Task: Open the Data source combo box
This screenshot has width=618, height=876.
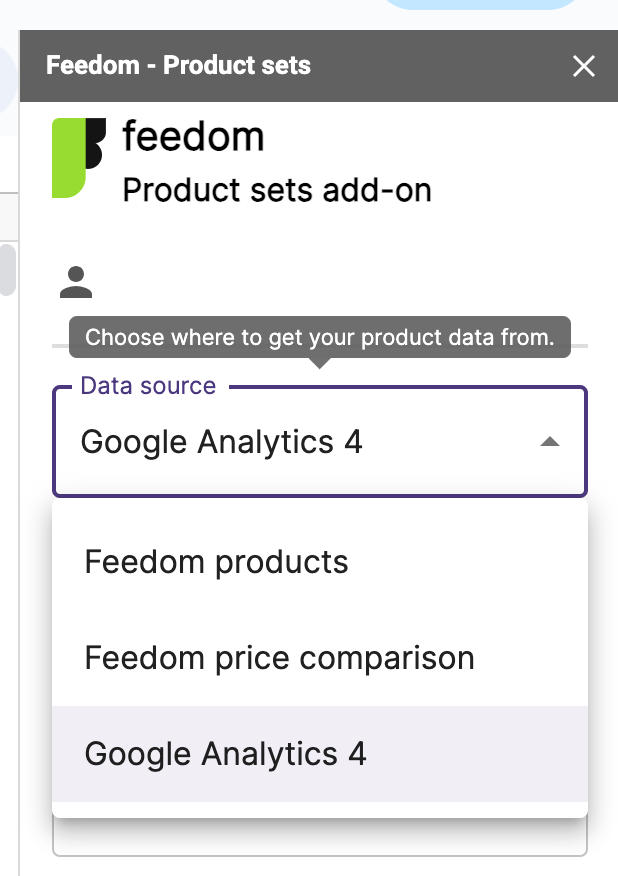Action: (x=320, y=441)
